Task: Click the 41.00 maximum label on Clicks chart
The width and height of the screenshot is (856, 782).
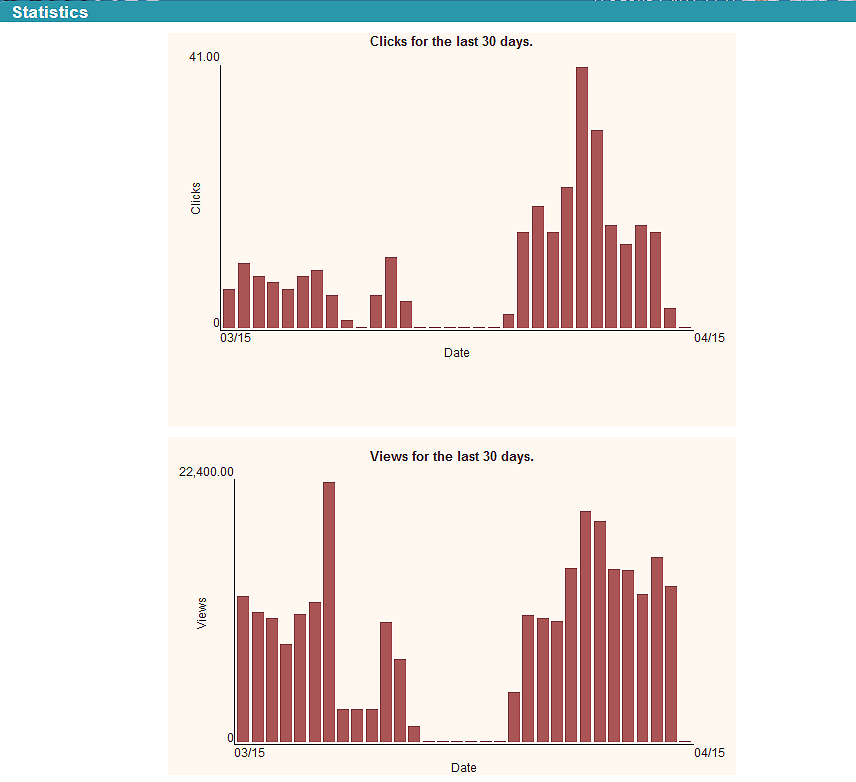Action: 204,57
